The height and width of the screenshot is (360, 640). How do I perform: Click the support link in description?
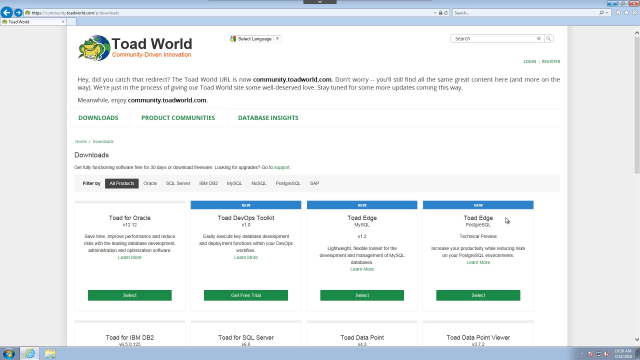click(282, 167)
